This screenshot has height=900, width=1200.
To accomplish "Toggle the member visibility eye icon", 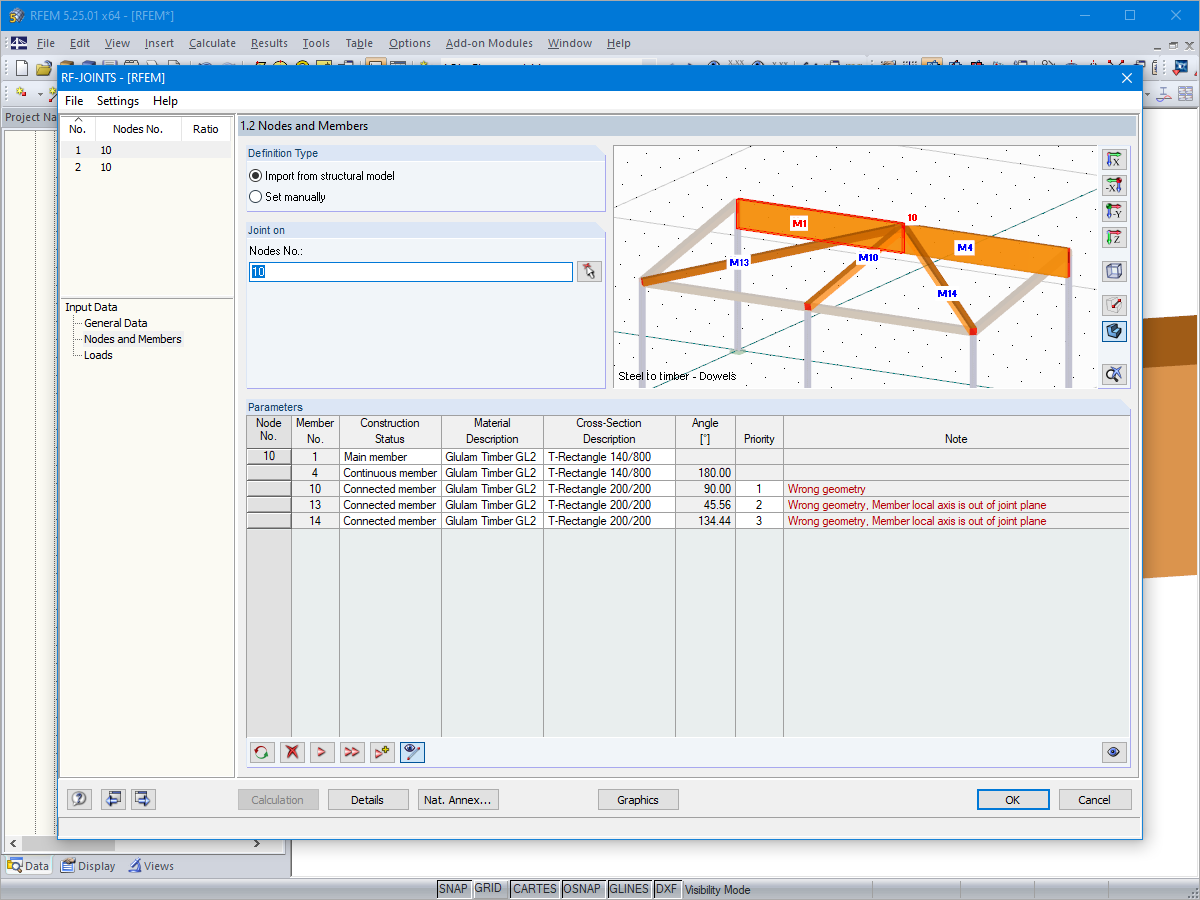I will click(412, 752).
